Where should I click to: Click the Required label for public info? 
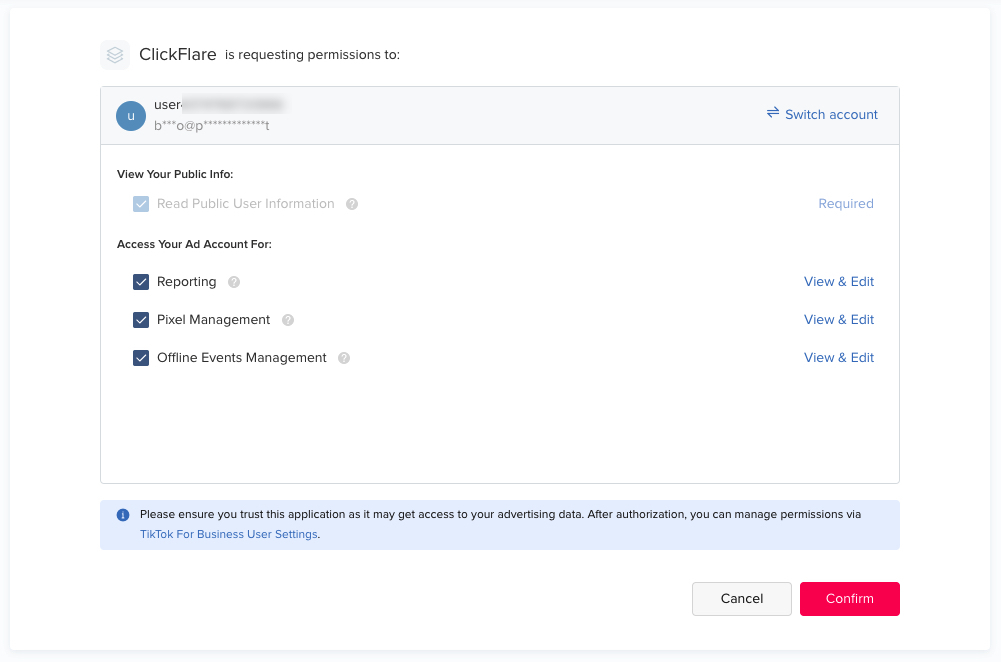click(846, 204)
